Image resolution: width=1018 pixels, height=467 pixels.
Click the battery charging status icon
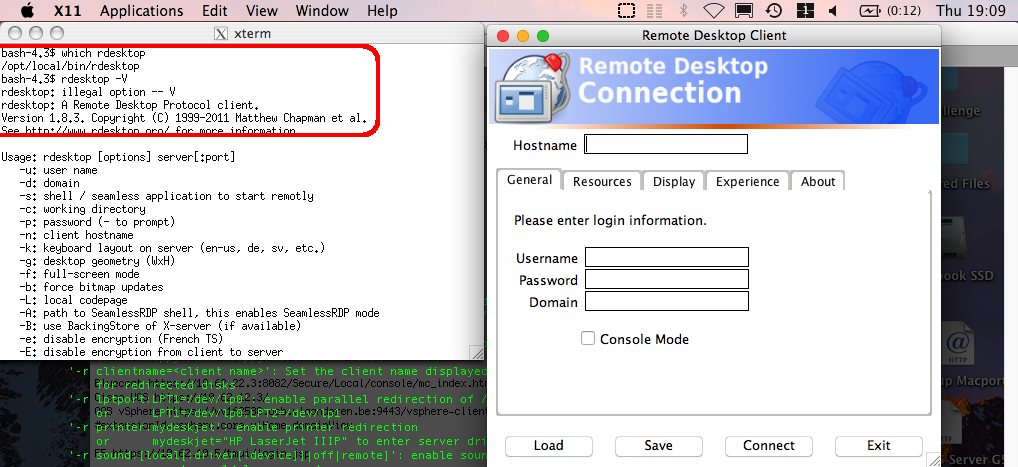point(869,10)
